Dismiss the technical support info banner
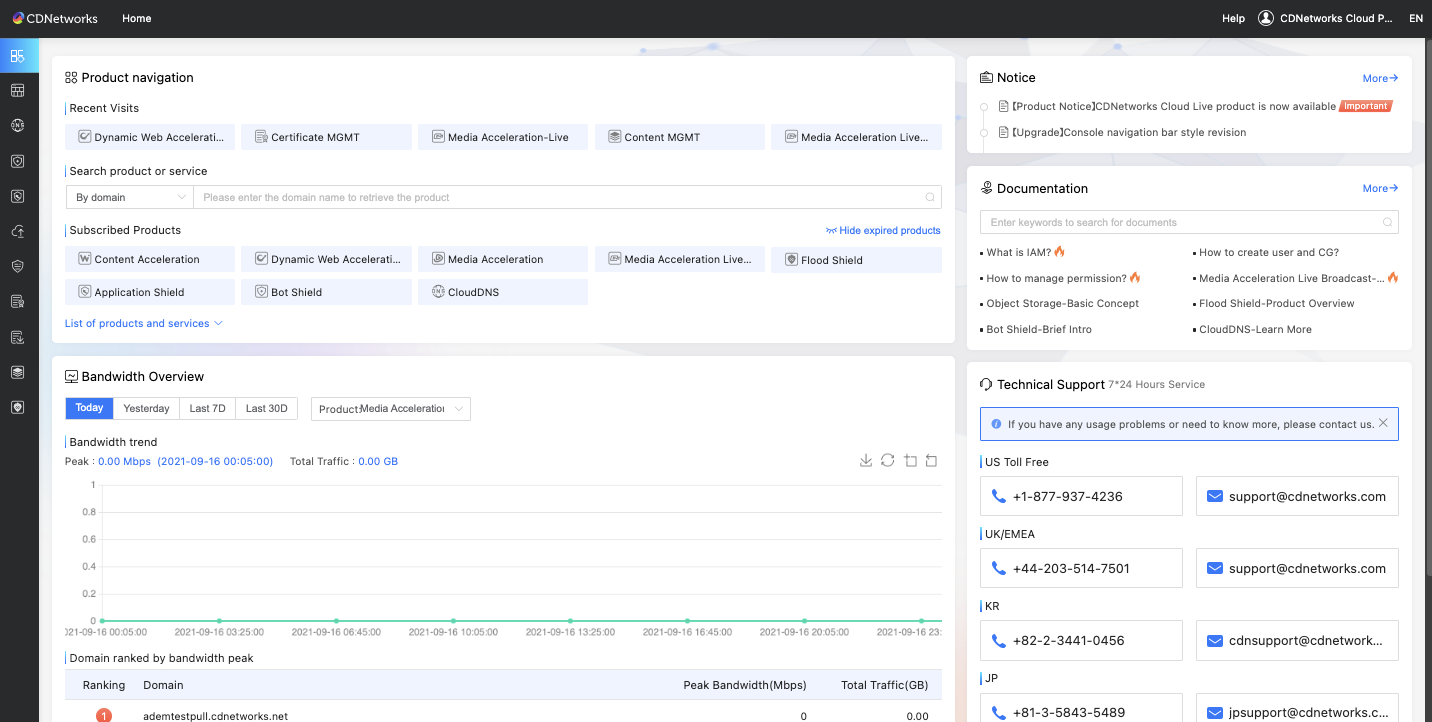This screenshot has height=722, width=1432. click(x=1383, y=423)
